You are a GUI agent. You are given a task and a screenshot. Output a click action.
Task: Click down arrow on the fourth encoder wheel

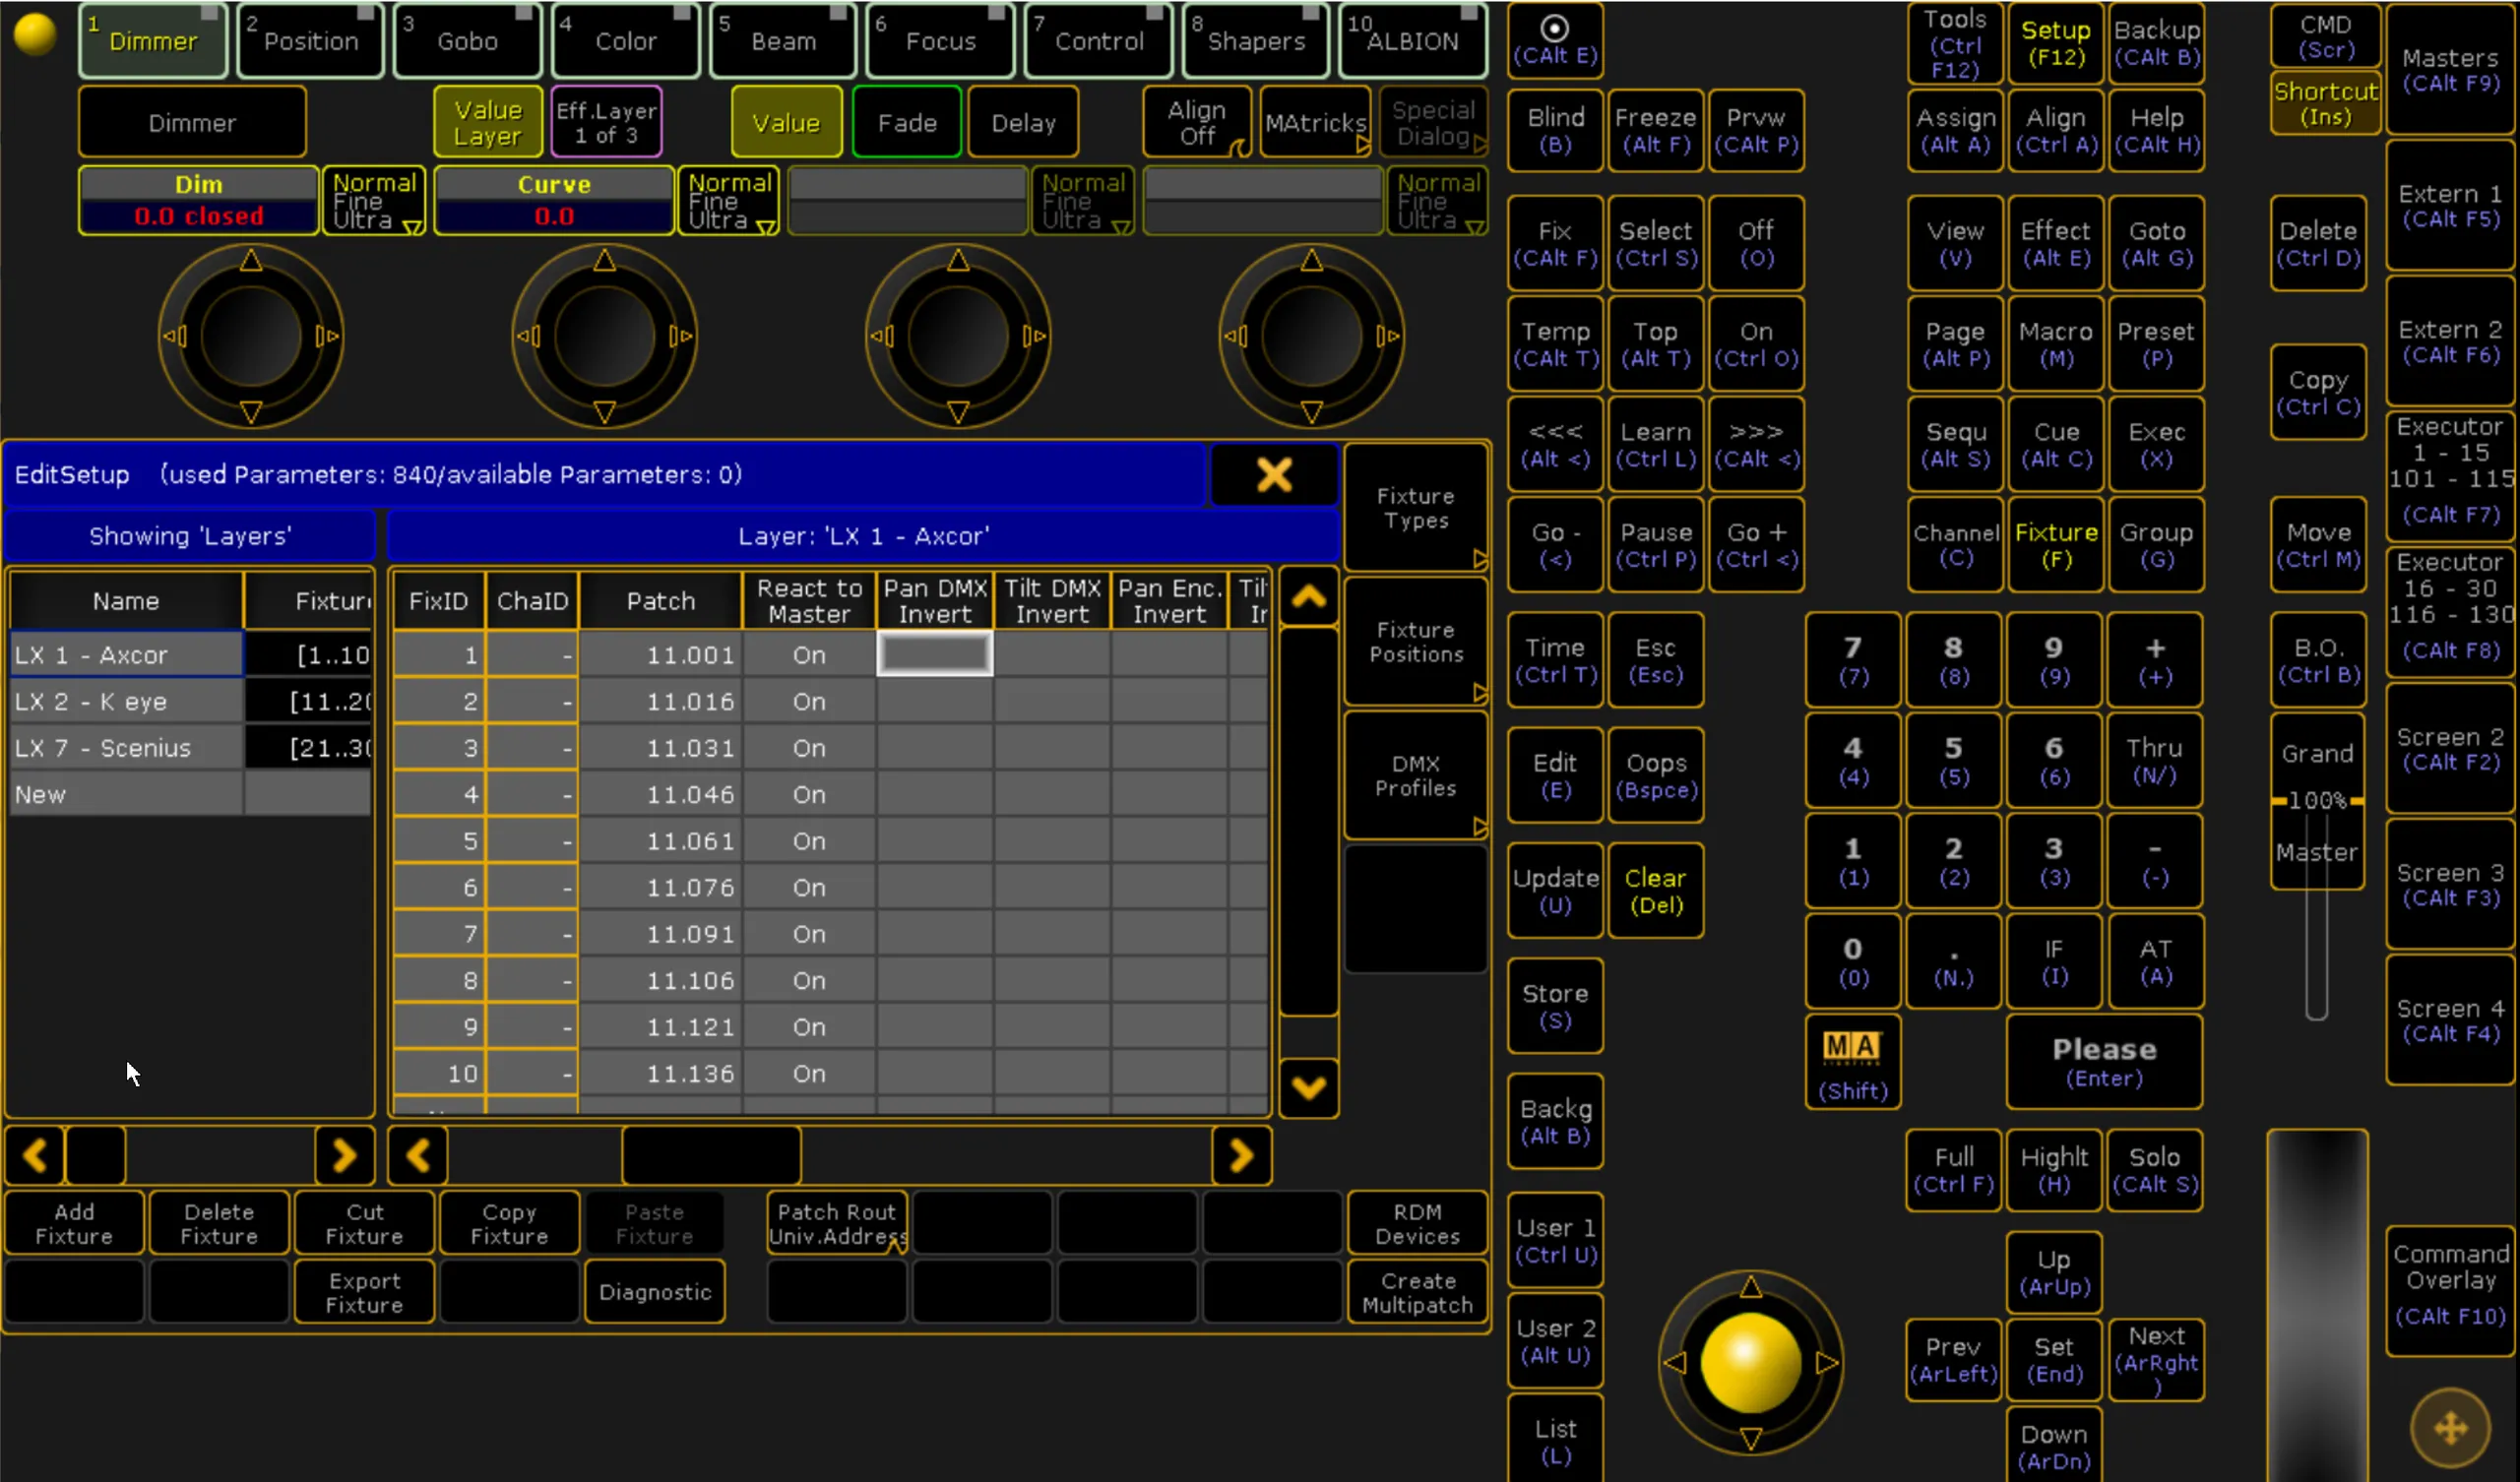[x=1311, y=412]
